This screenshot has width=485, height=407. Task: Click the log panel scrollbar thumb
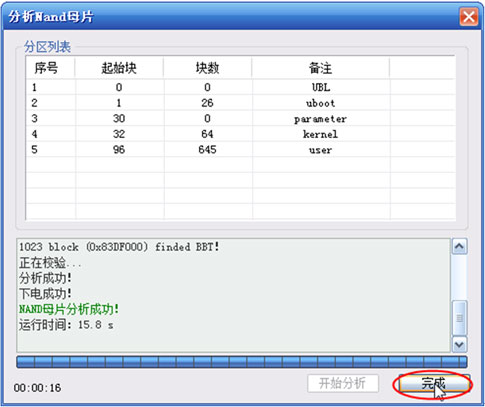(459, 318)
